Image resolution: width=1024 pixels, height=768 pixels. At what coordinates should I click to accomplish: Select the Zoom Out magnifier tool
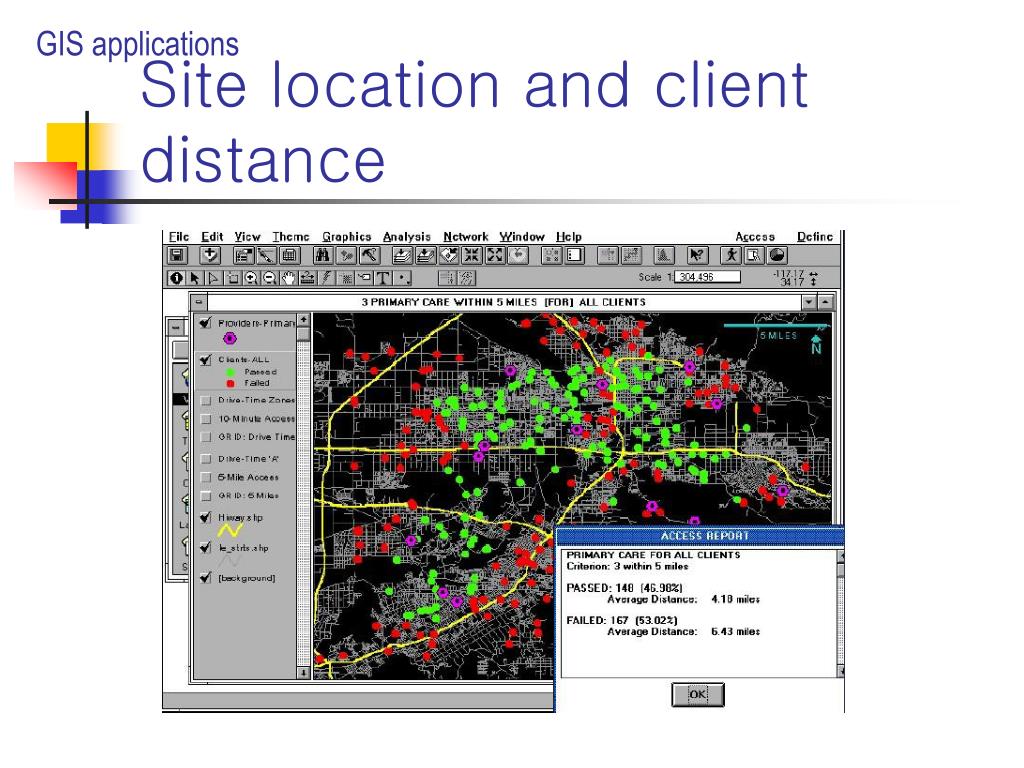269,278
